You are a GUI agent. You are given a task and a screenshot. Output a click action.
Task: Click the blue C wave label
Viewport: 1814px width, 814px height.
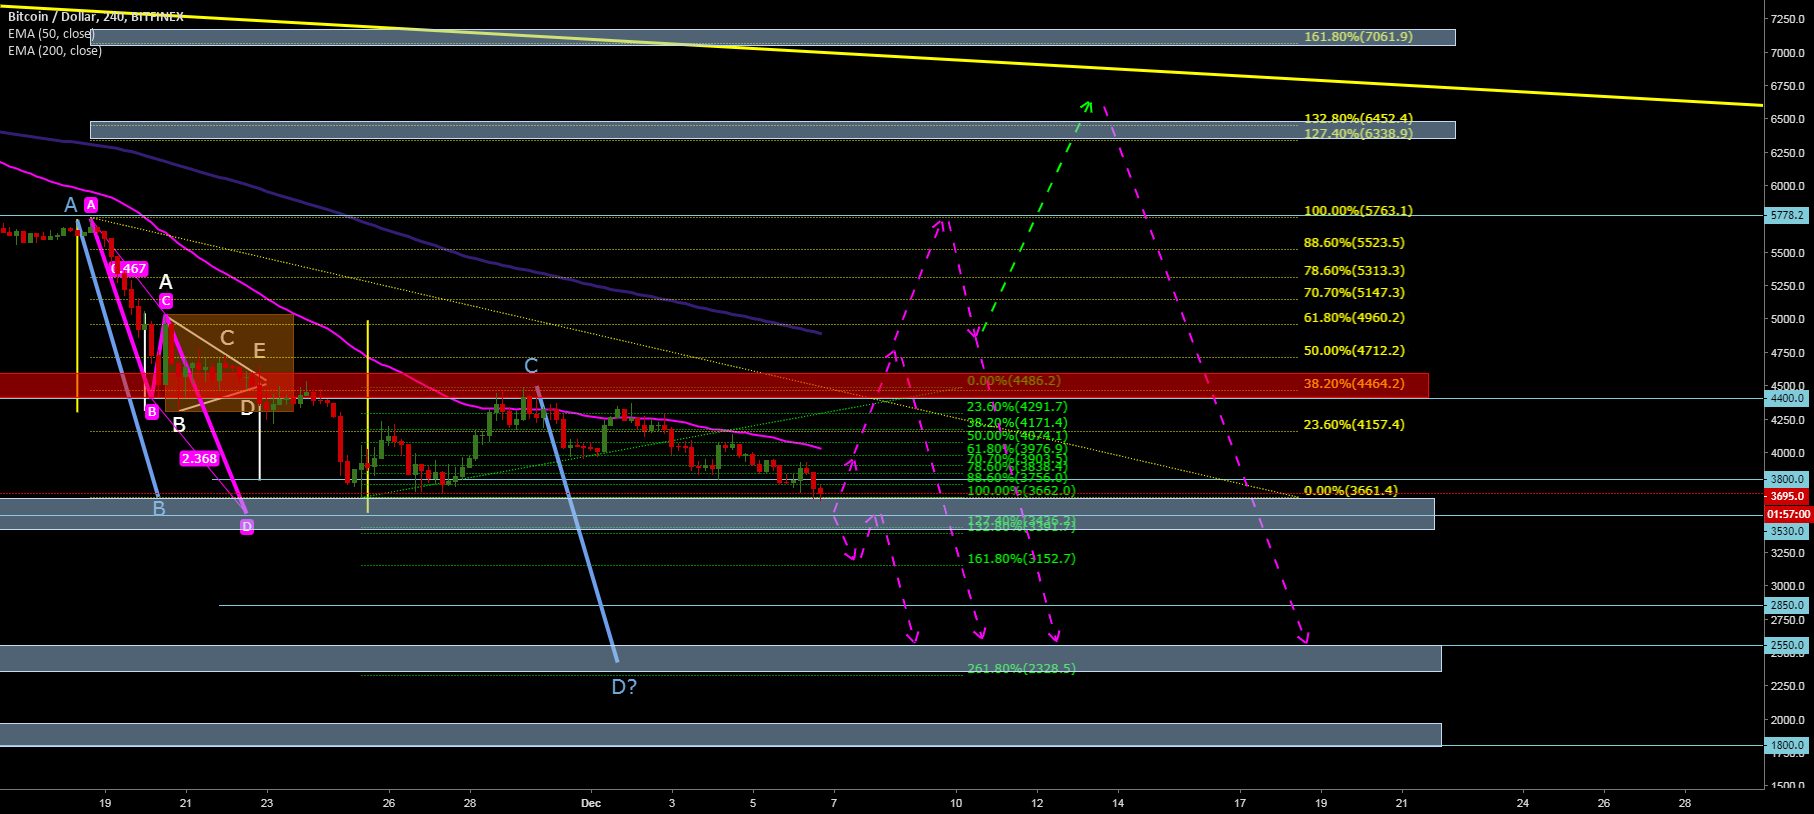(x=531, y=367)
